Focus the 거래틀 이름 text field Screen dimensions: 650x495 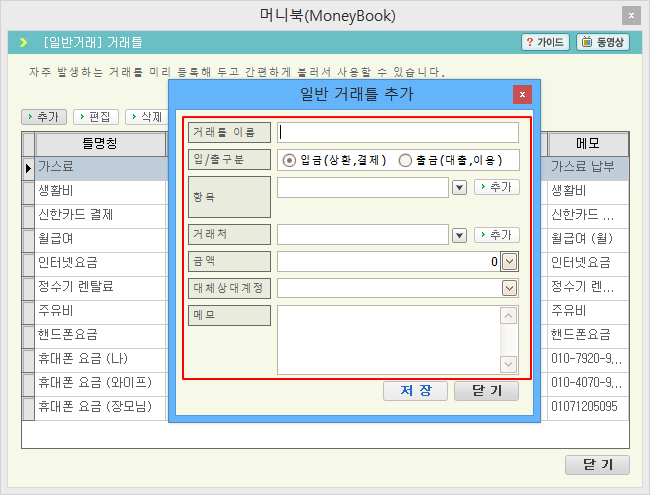398,133
